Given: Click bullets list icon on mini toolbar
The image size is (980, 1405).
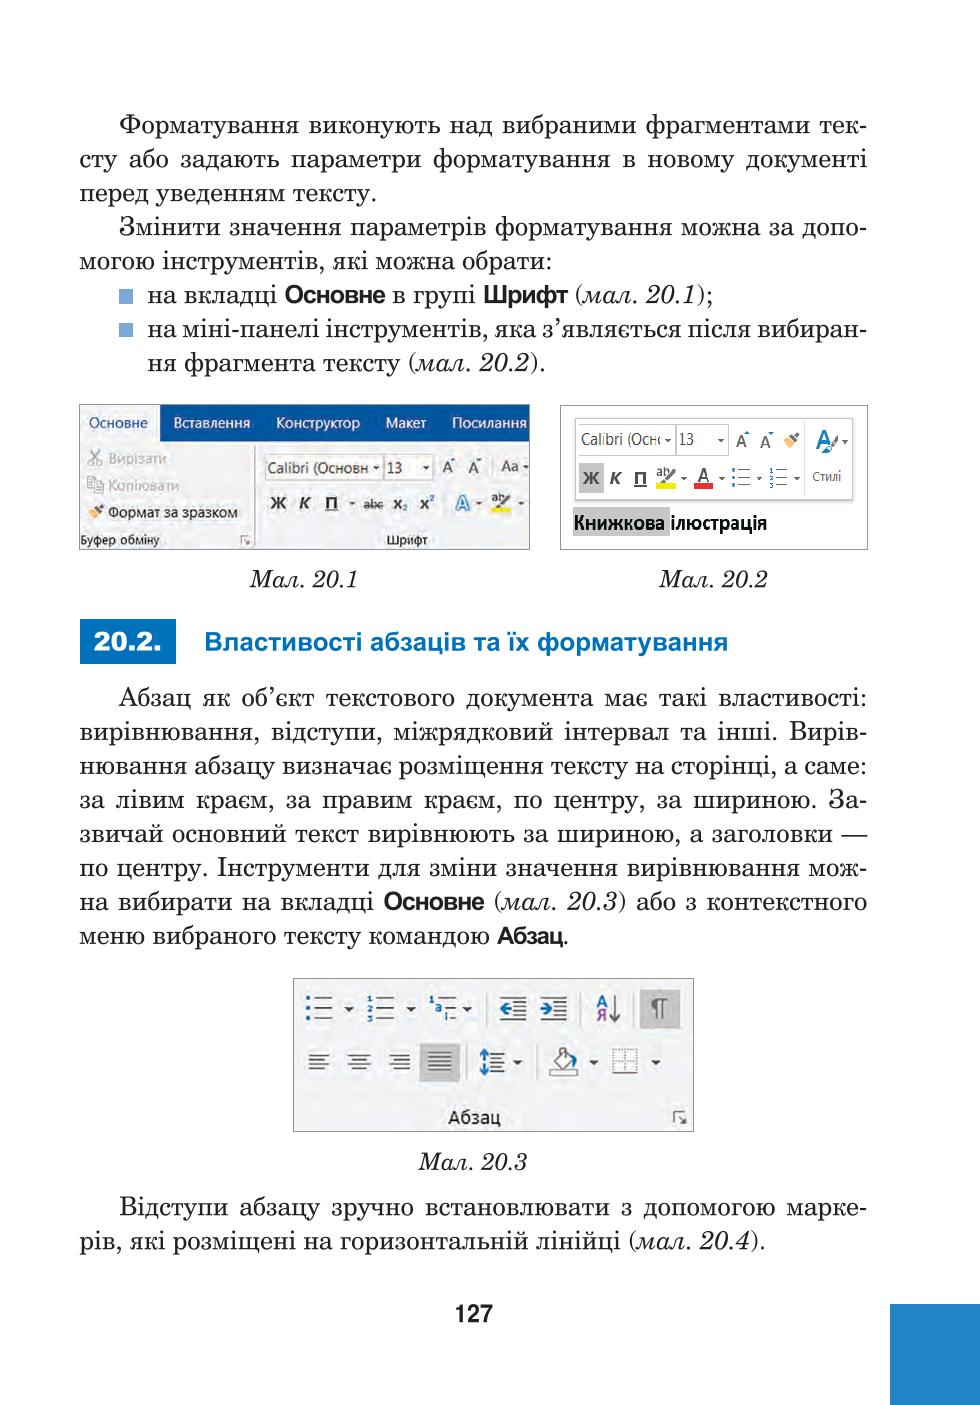Looking at the screenshot, I should (741, 478).
